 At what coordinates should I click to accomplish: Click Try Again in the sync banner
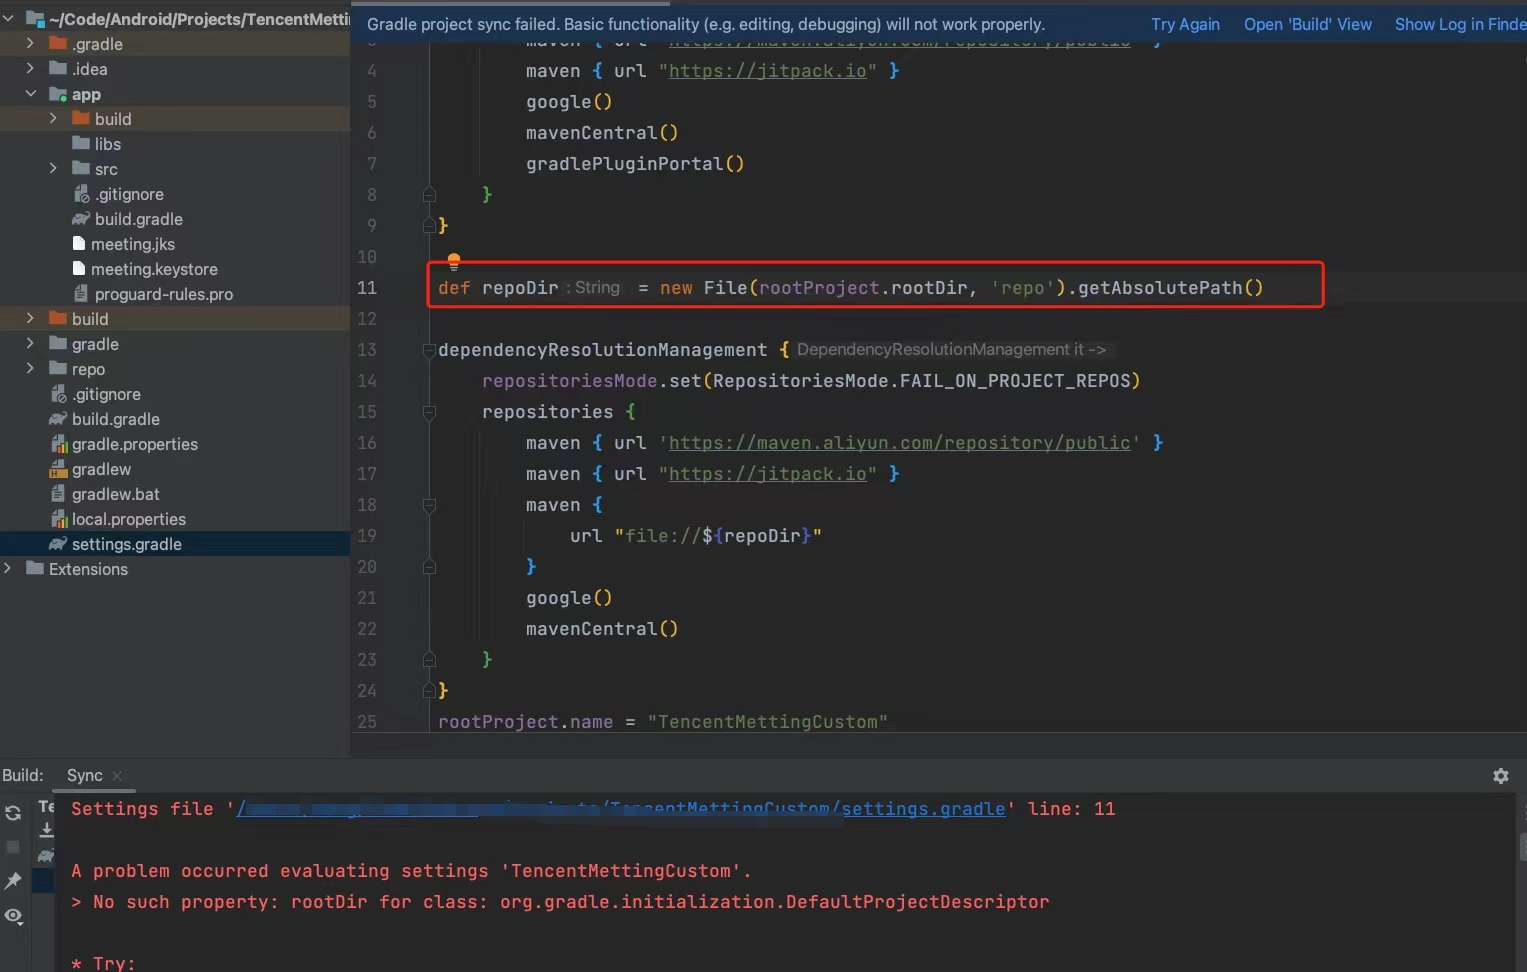(x=1185, y=24)
